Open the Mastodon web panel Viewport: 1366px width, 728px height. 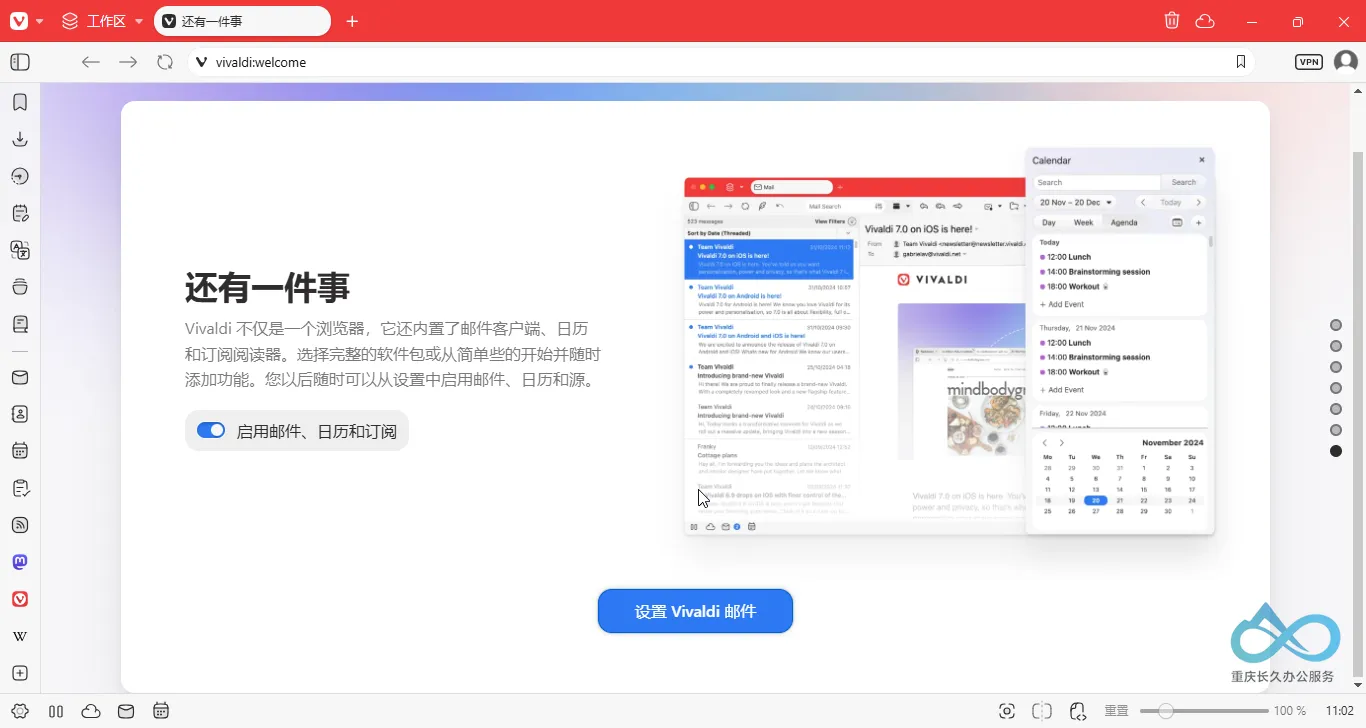point(20,562)
